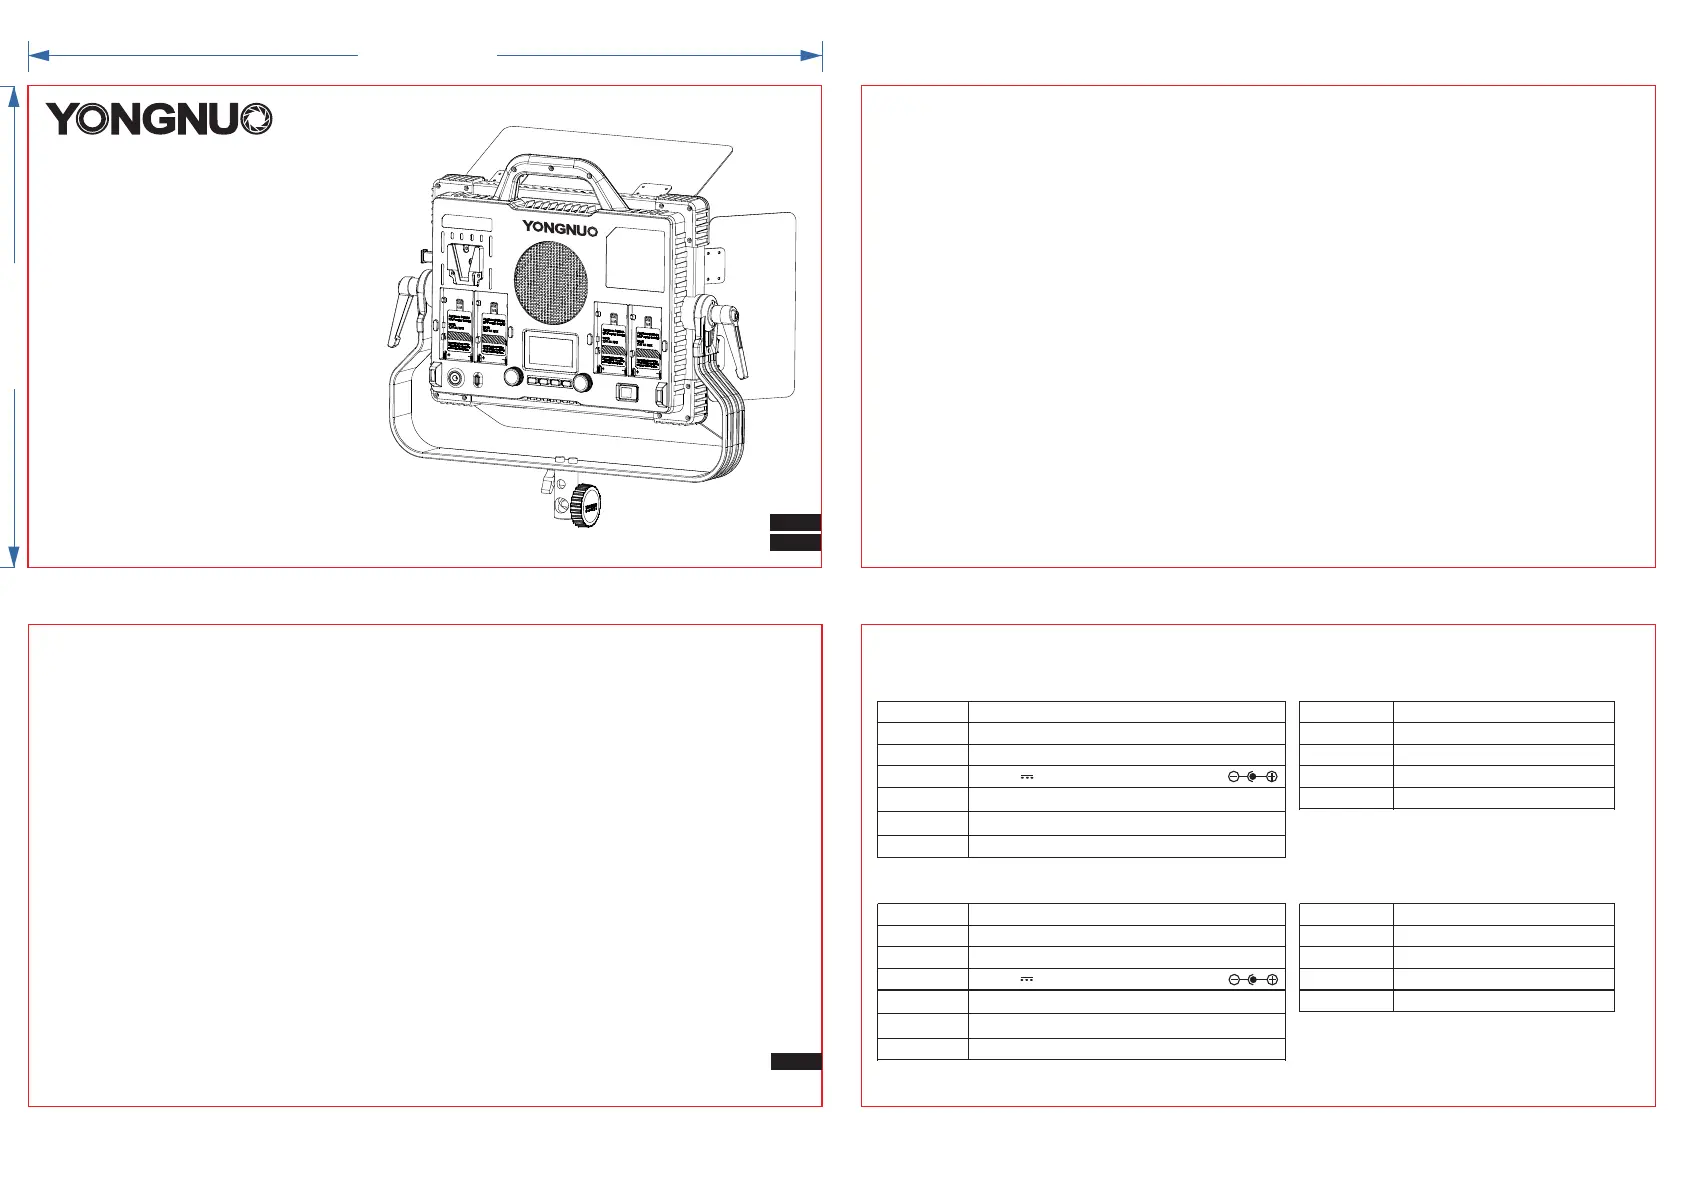Click the small YONGNUO label on the light body
The width and height of the screenshot is (1684, 1191).
pyautogui.click(x=559, y=229)
